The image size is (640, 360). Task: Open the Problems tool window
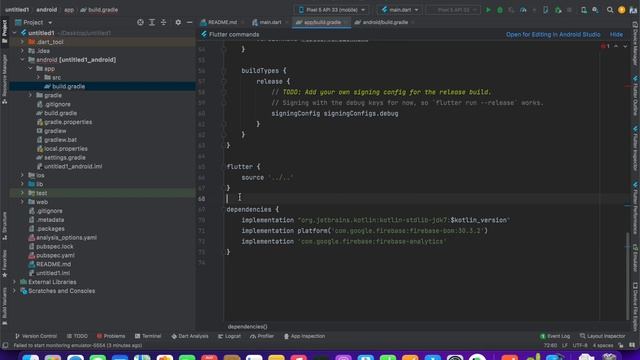pyautogui.click(x=111, y=336)
